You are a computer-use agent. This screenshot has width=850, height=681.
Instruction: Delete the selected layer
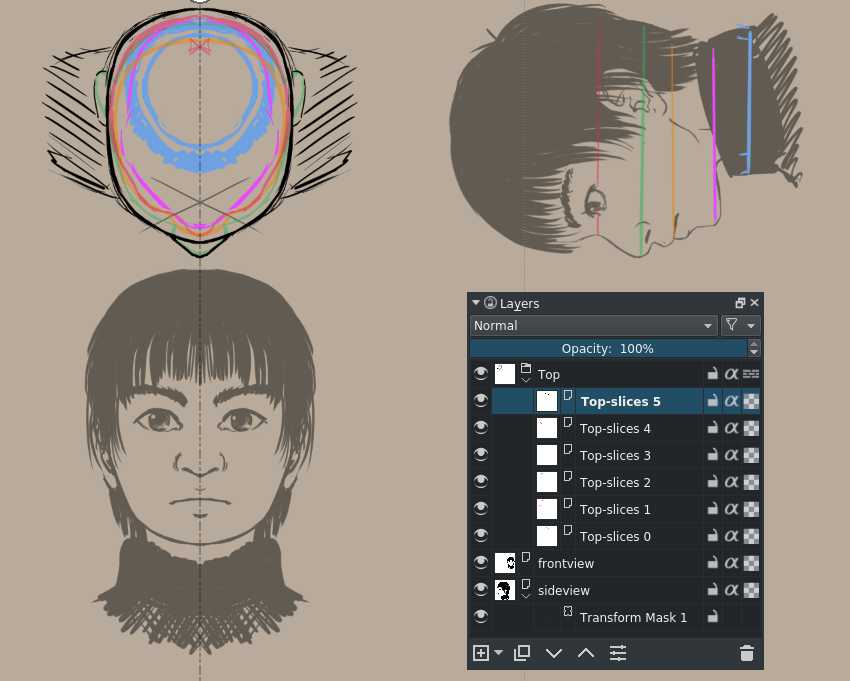click(x=746, y=653)
